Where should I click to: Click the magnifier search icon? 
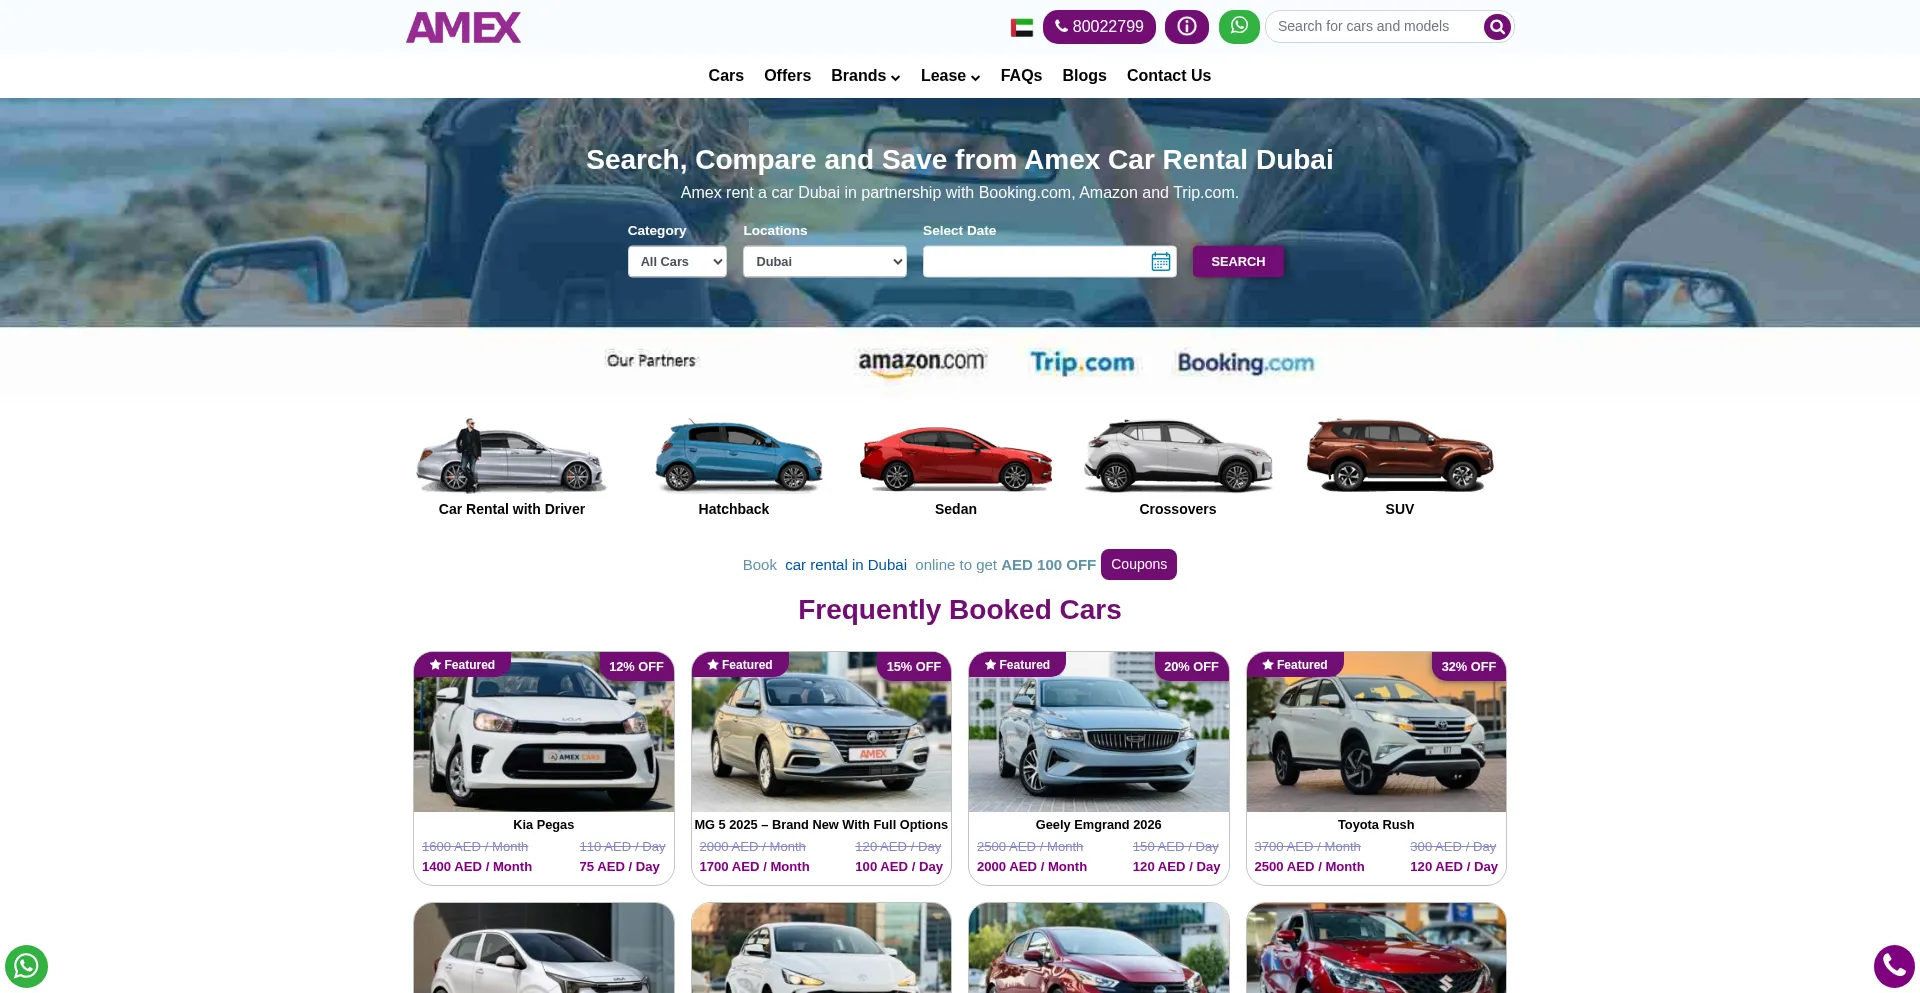point(1497,27)
